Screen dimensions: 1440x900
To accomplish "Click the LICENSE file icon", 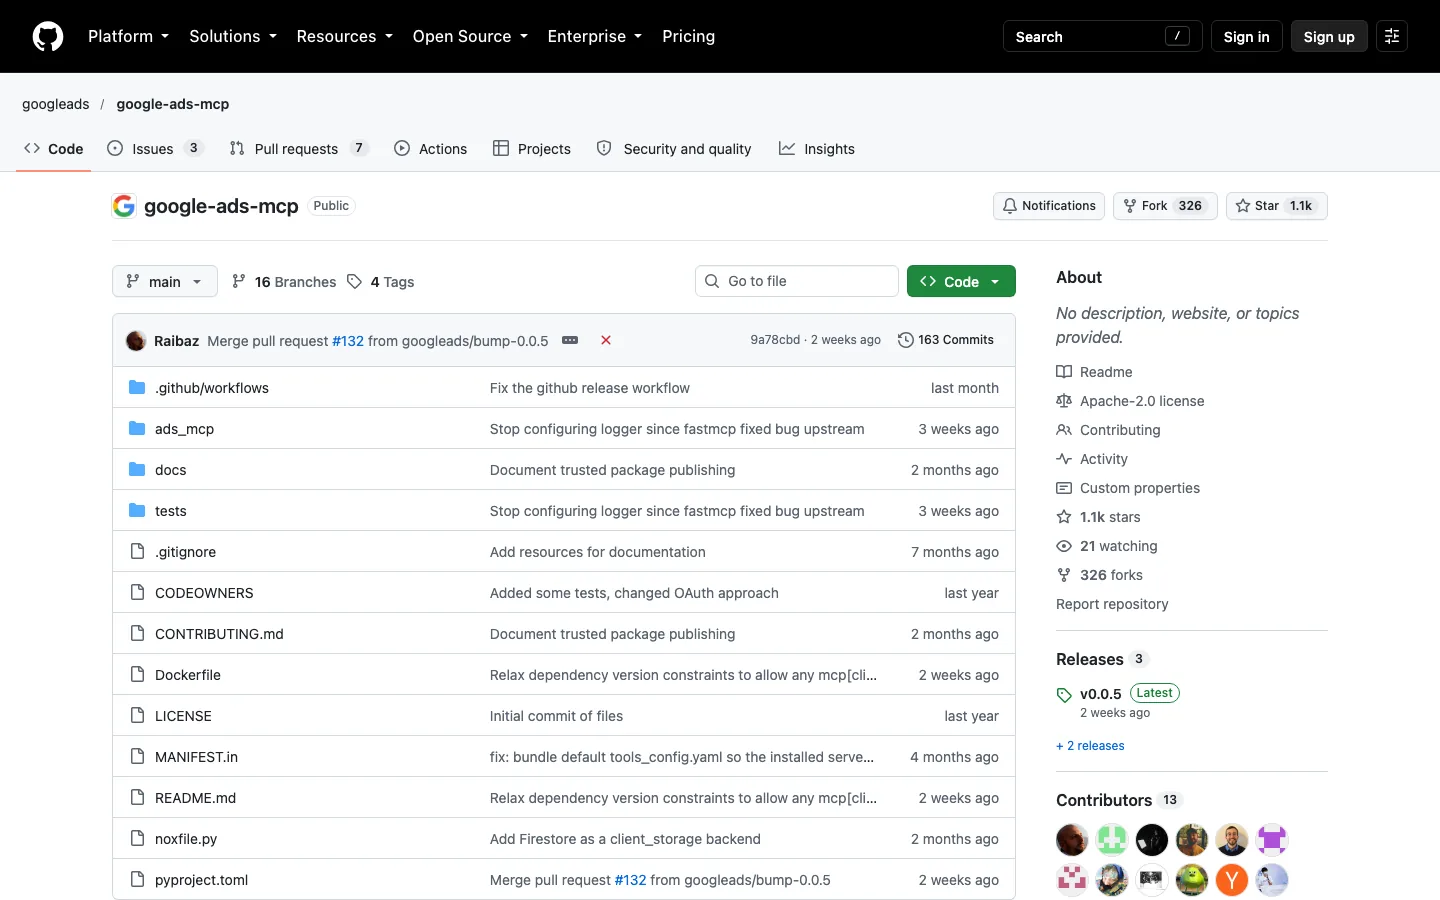I will tap(137, 715).
